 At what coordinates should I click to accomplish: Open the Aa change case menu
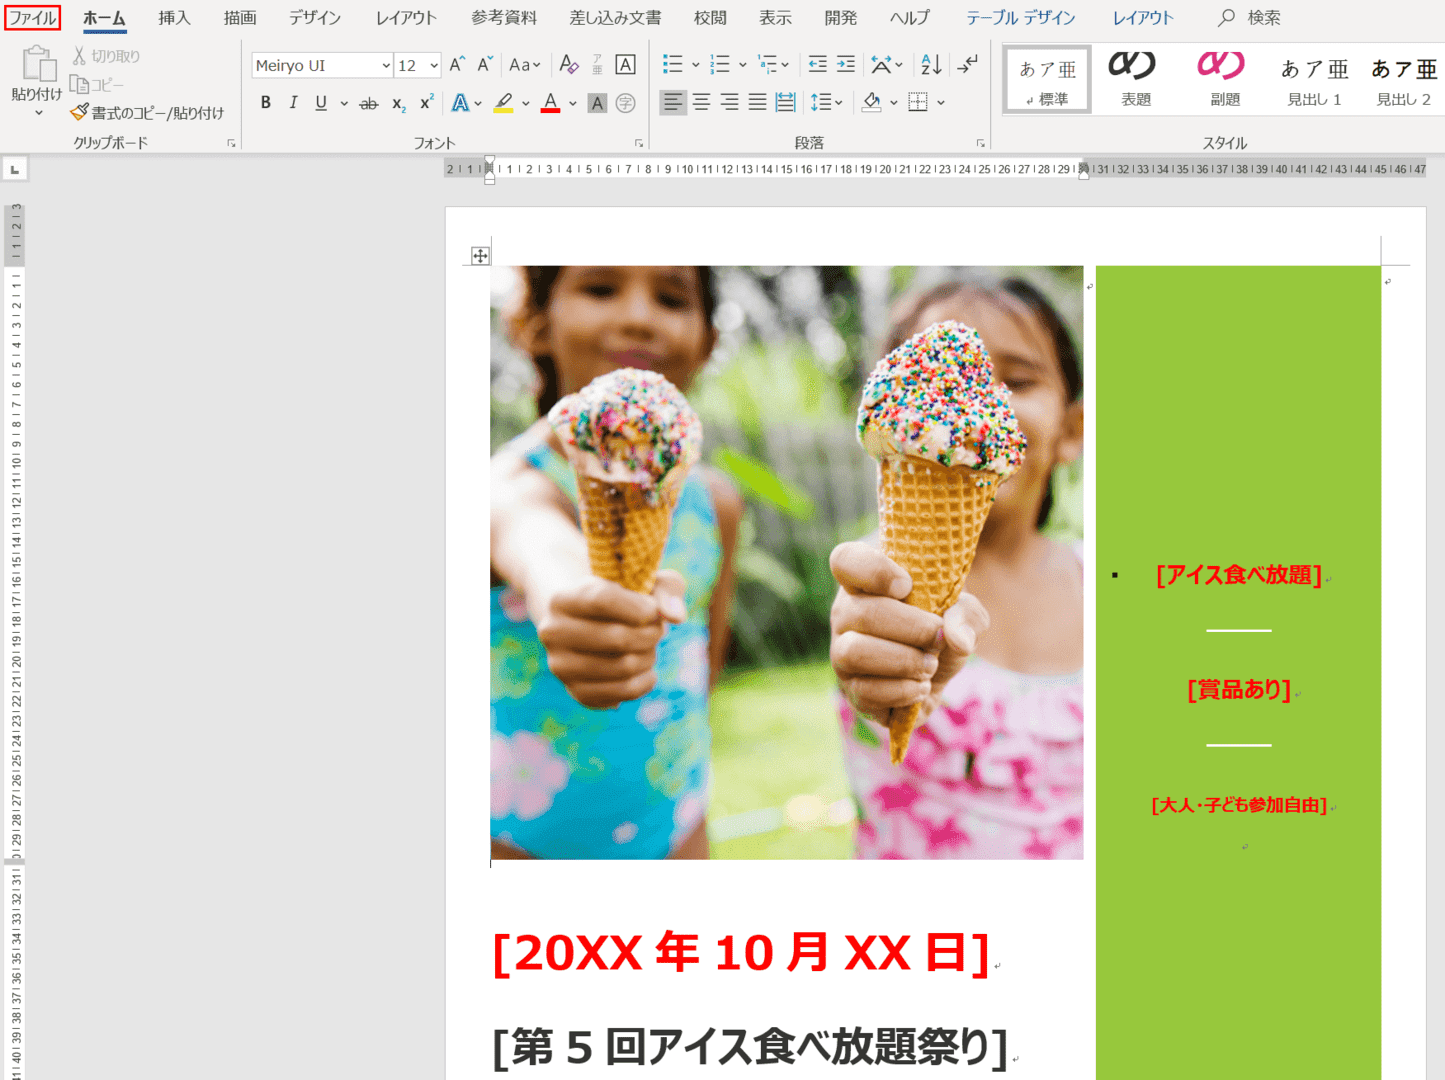[x=524, y=65]
